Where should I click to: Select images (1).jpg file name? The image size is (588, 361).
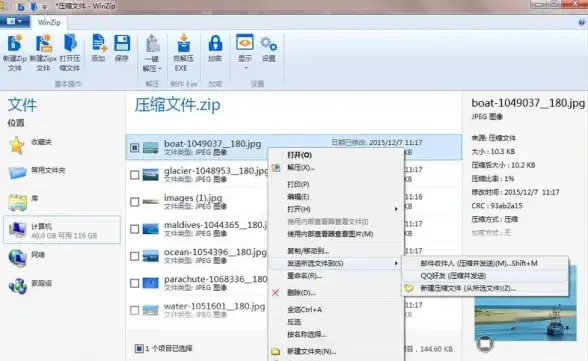[x=193, y=198]
